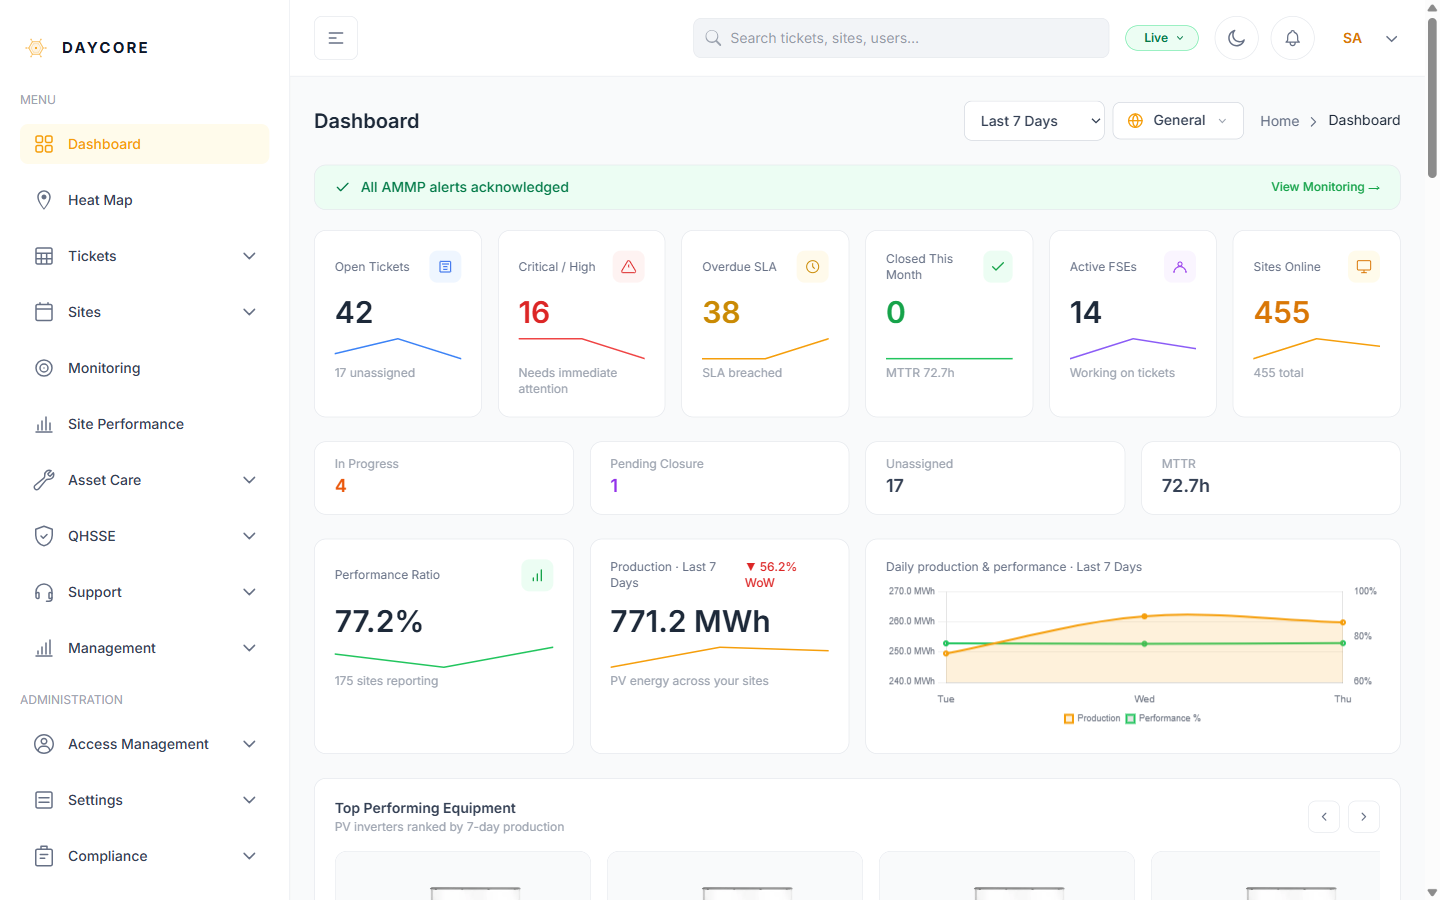Click the Management chart icon
The image size is (1440, 900).
44,648
